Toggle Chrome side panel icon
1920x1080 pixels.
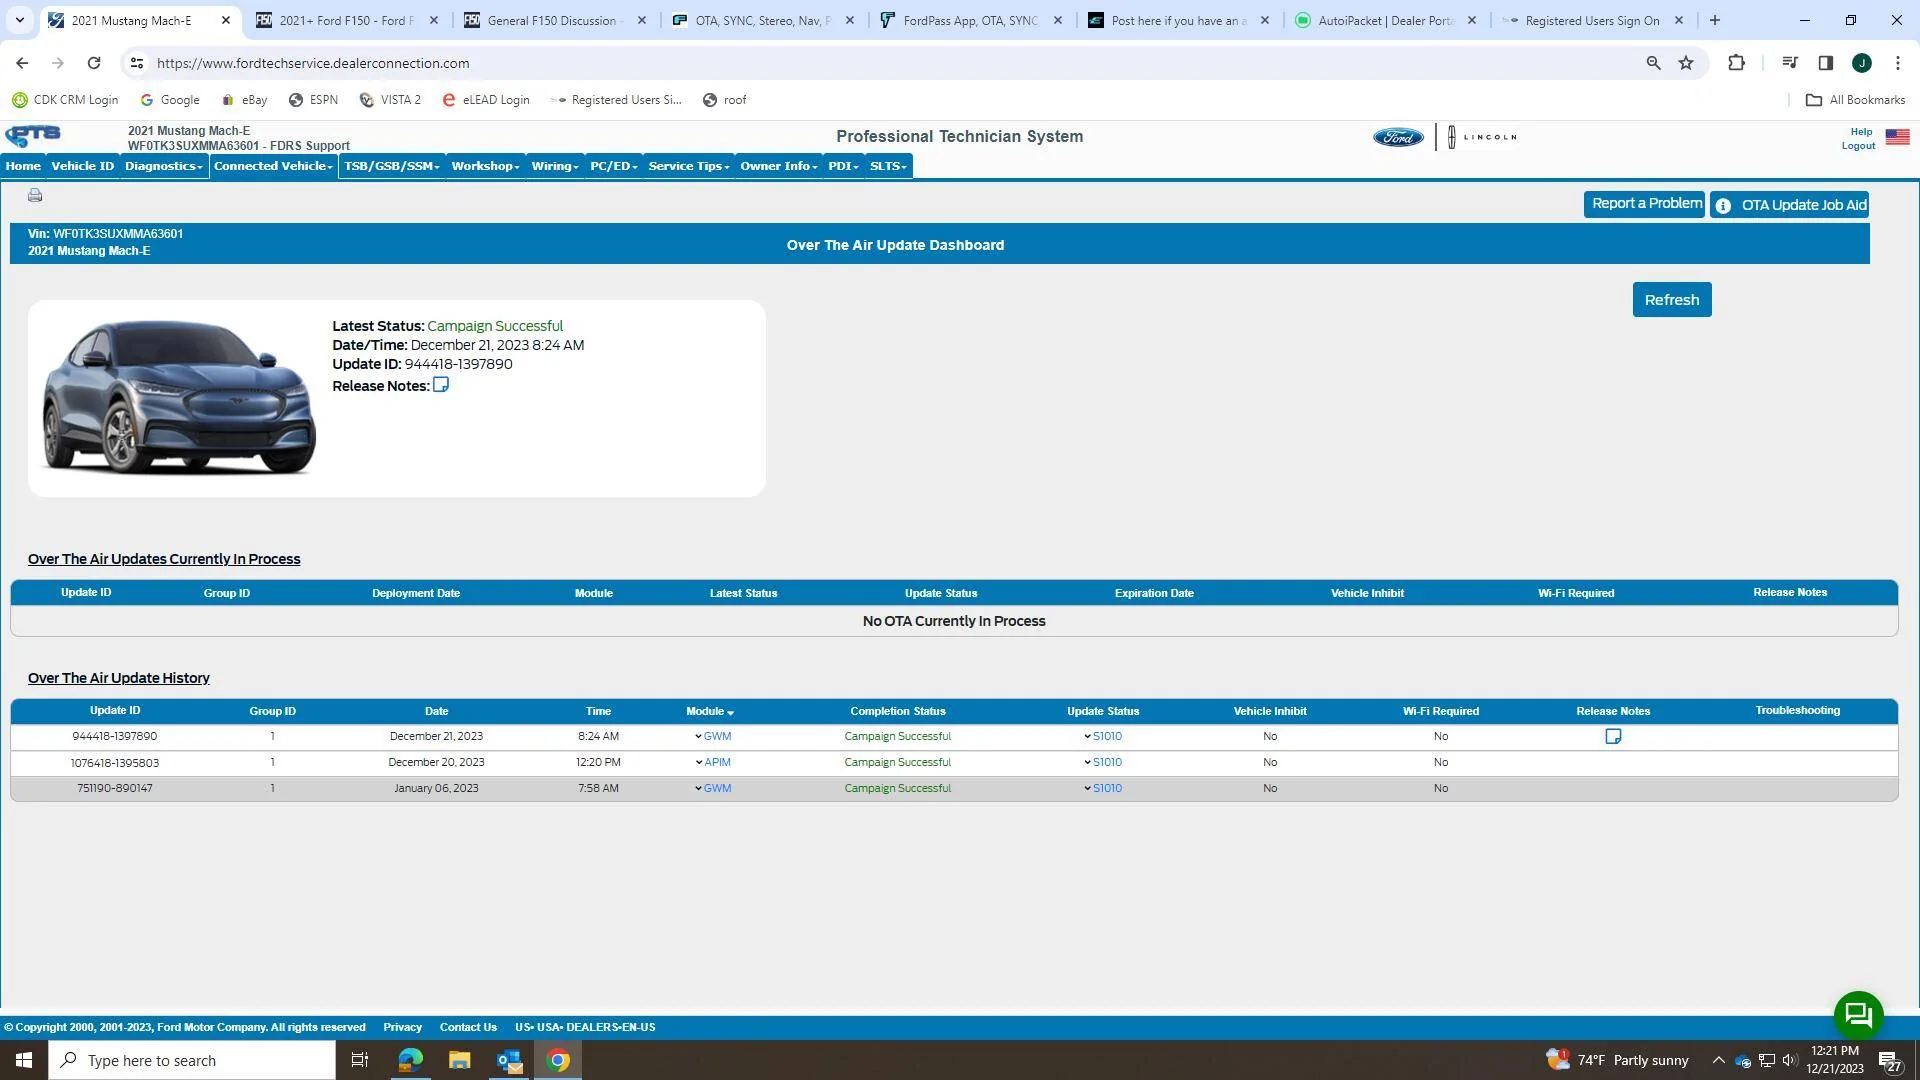(x=1825, y=63)
